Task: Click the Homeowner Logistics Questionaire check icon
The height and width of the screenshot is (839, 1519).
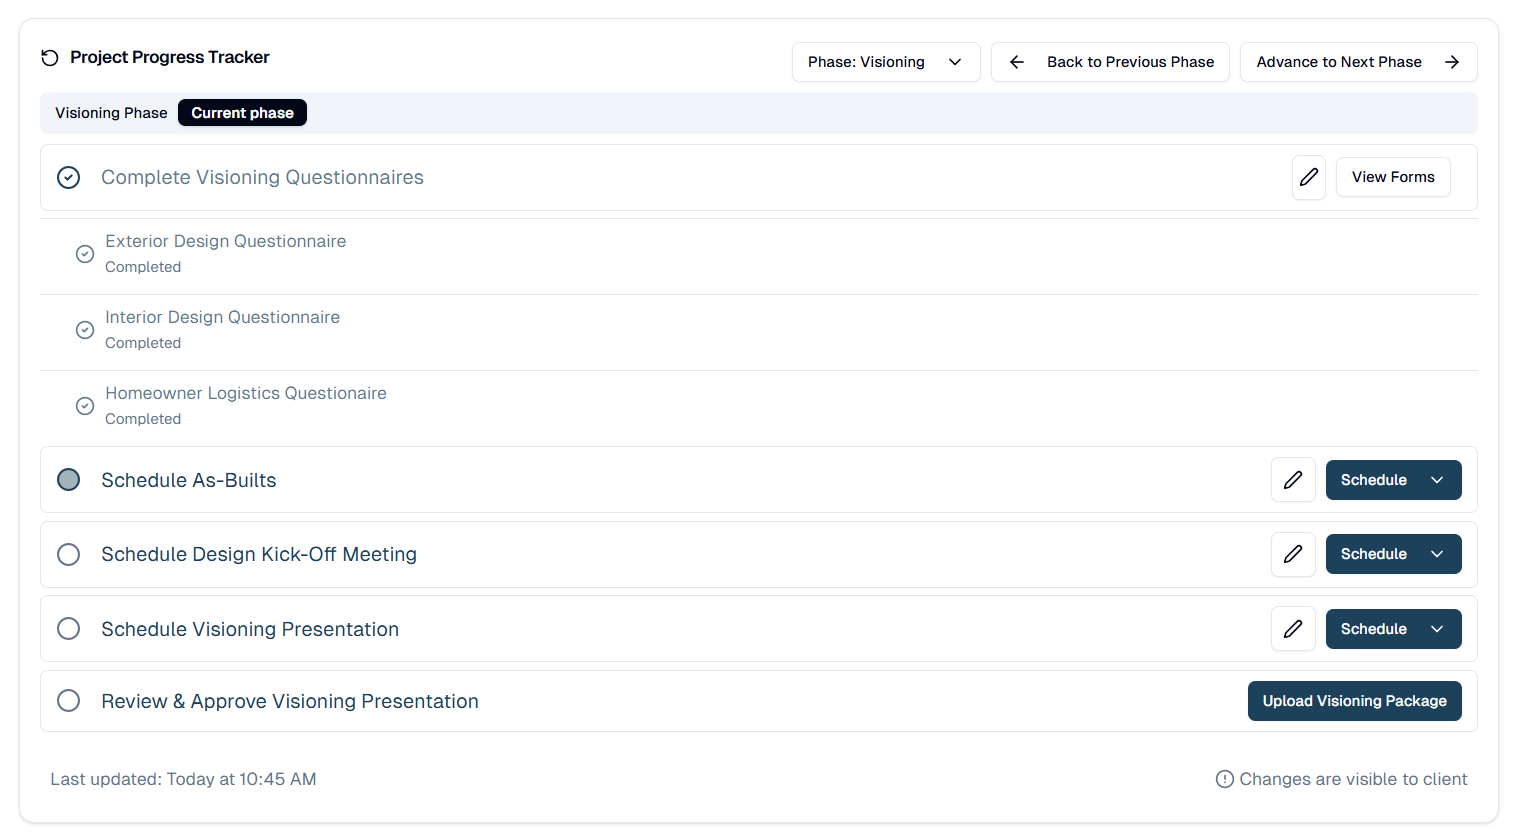Action: click(x=85, y=406)
